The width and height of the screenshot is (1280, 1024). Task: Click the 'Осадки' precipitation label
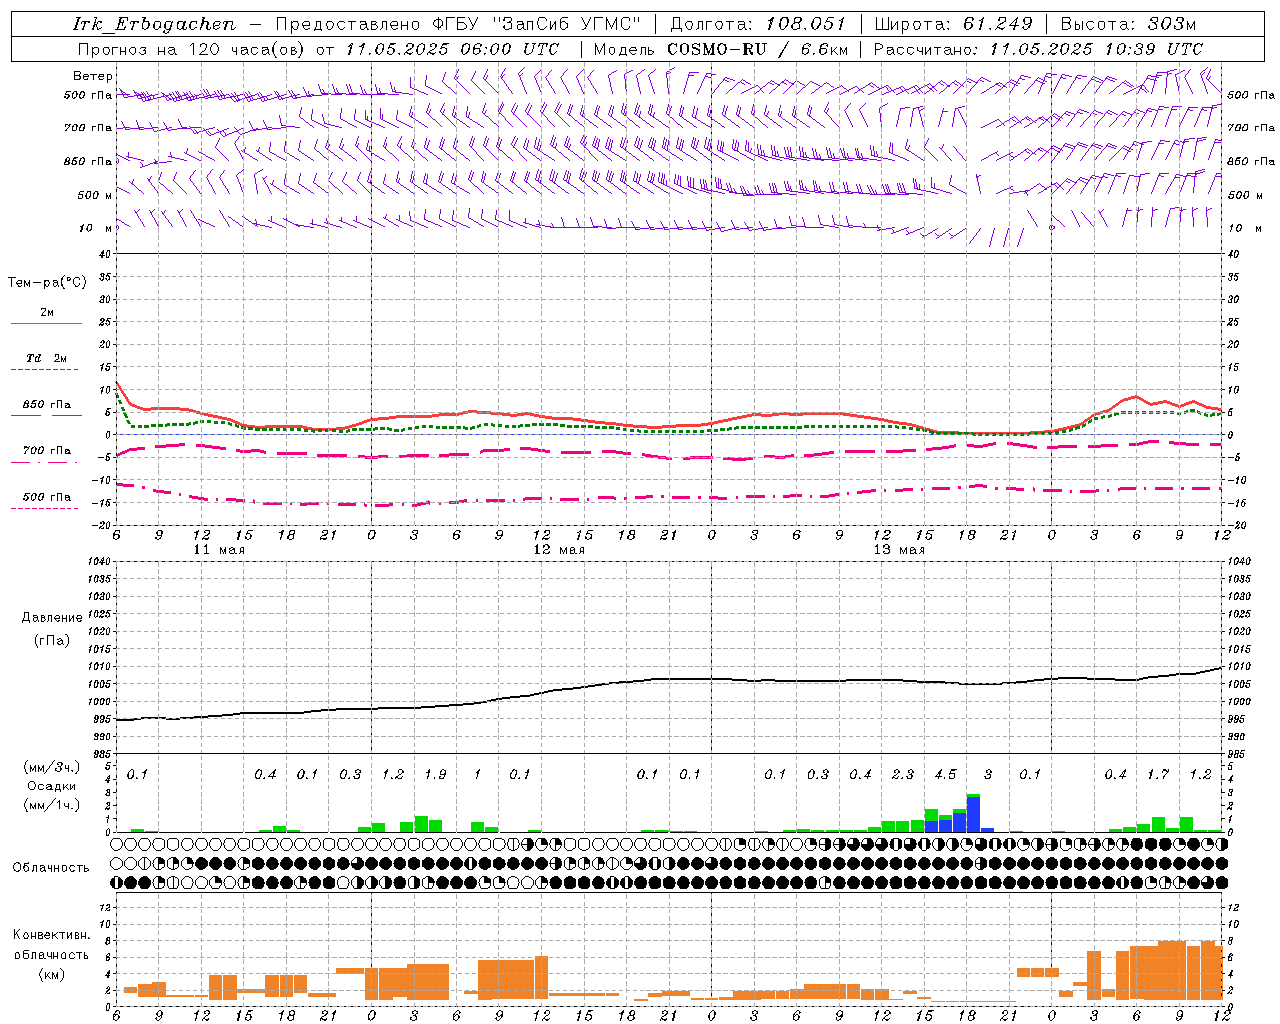(x=52, y=786)
